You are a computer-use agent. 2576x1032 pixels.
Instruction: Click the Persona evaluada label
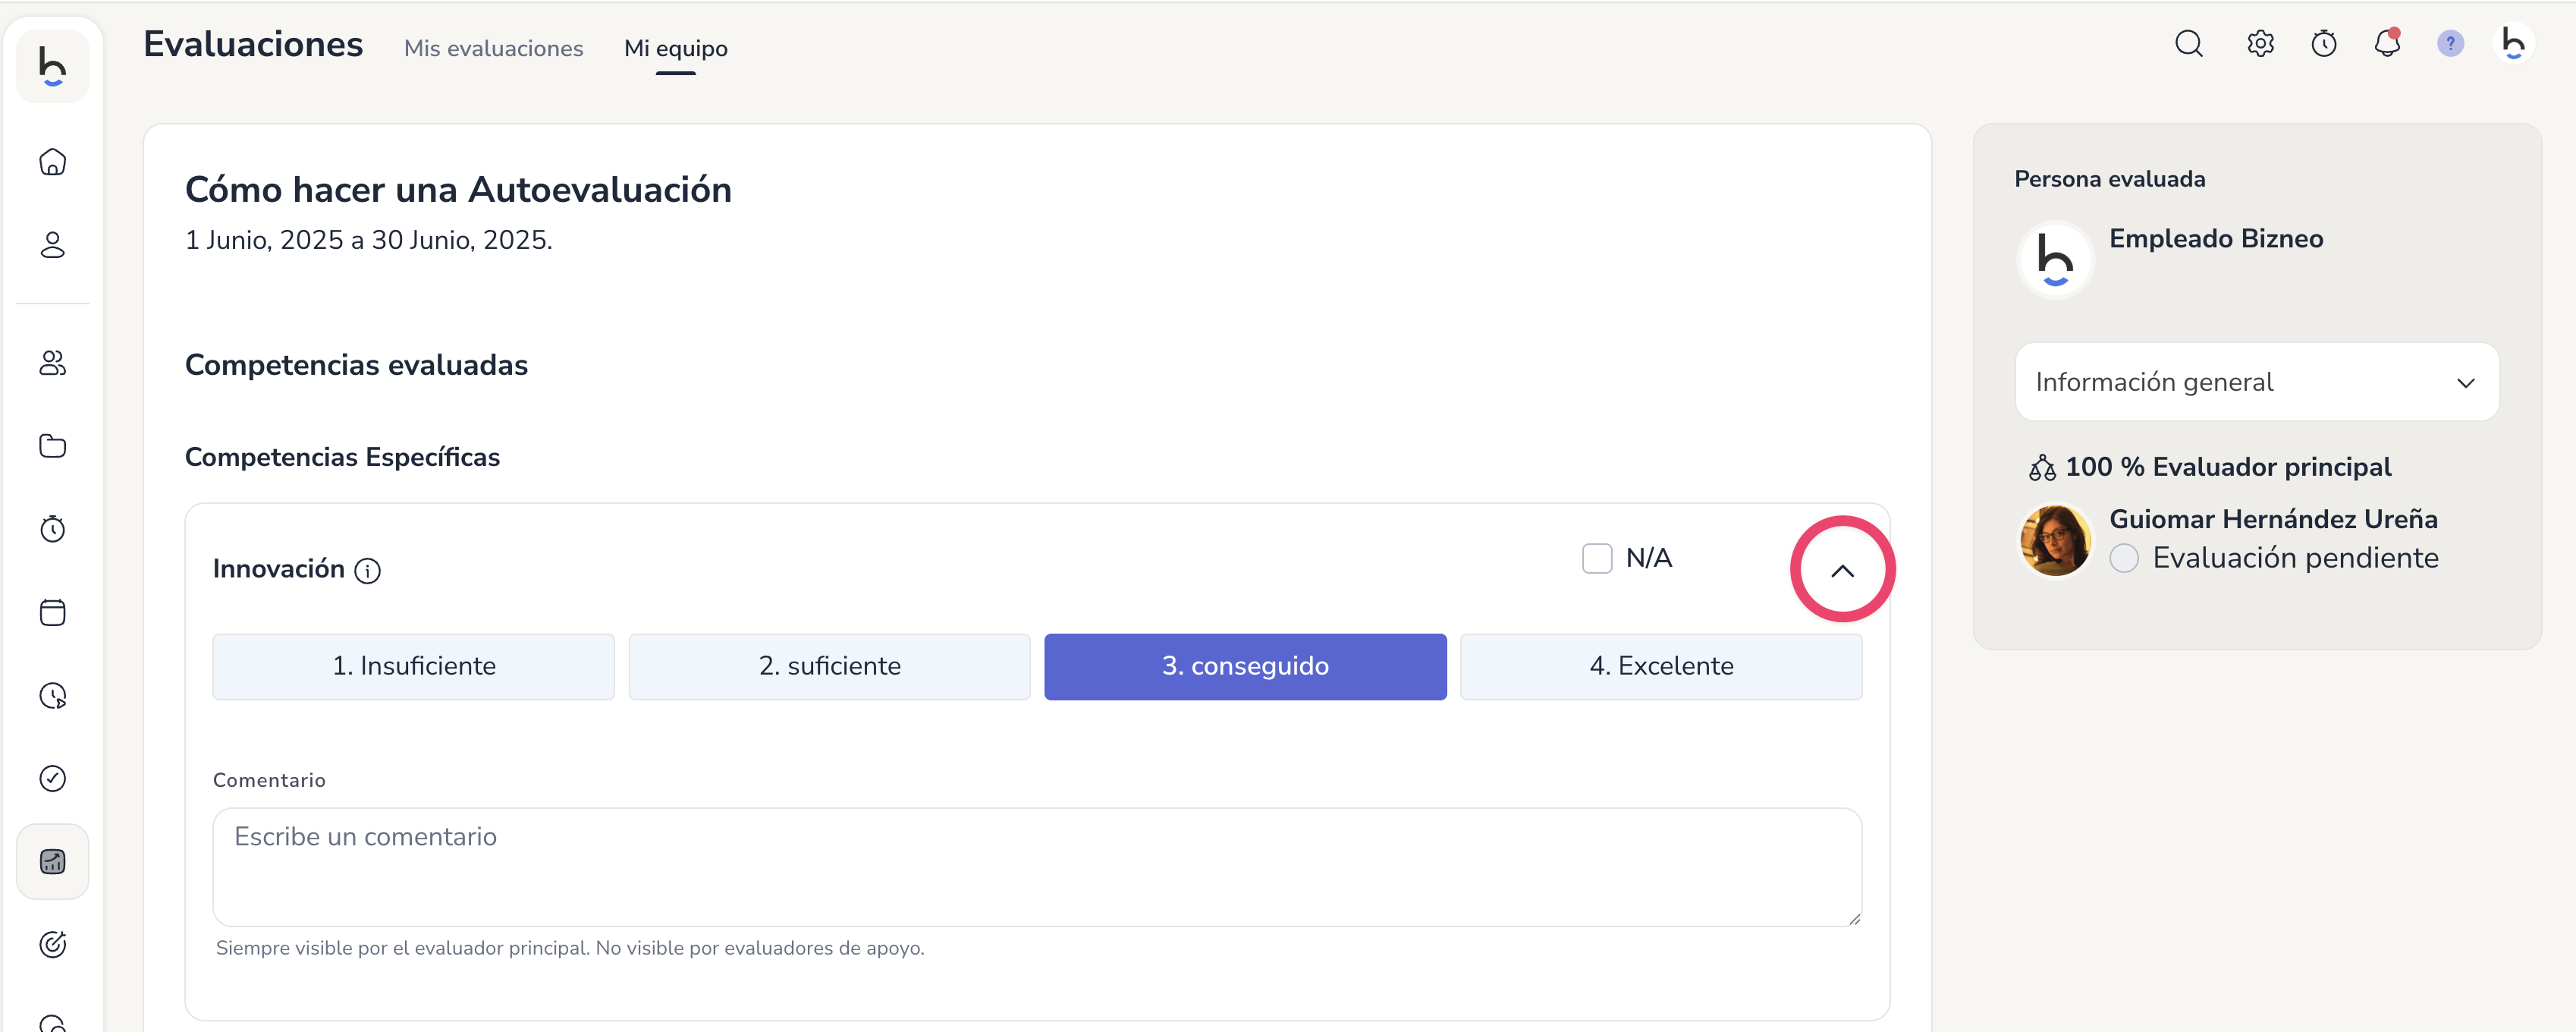2109,179
